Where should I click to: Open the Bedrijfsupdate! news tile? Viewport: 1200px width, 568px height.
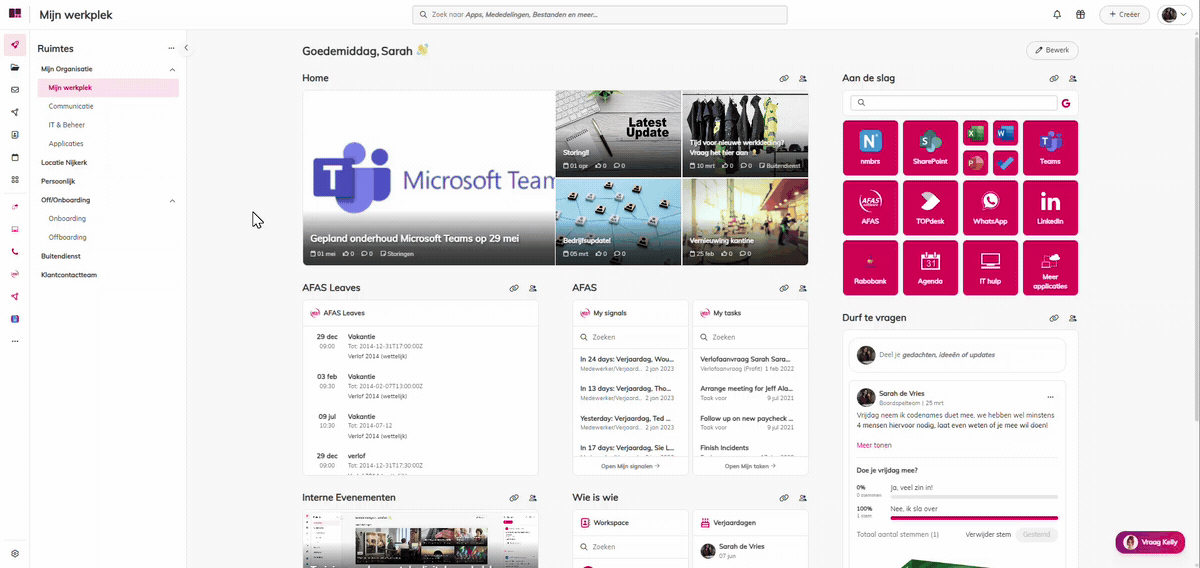coord(618,222)
